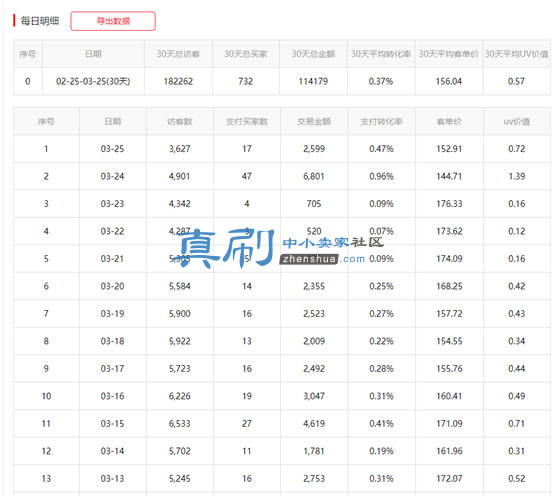Viewport: 557px width, 498px height.
Task: Click the 交易金额 column header
Action: point(314,122)
